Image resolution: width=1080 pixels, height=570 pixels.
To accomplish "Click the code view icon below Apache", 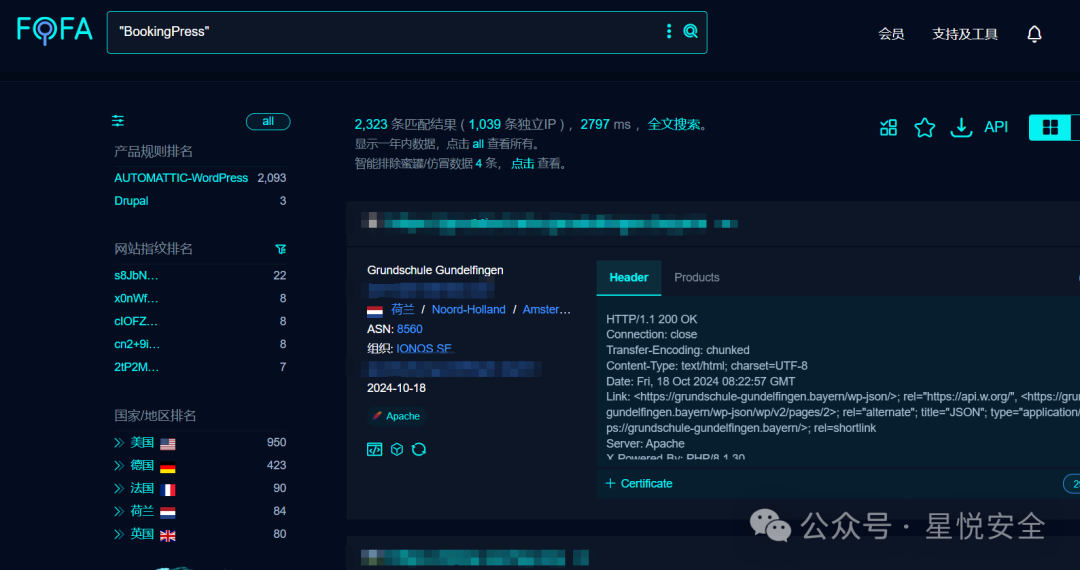I will pos(374,450).
